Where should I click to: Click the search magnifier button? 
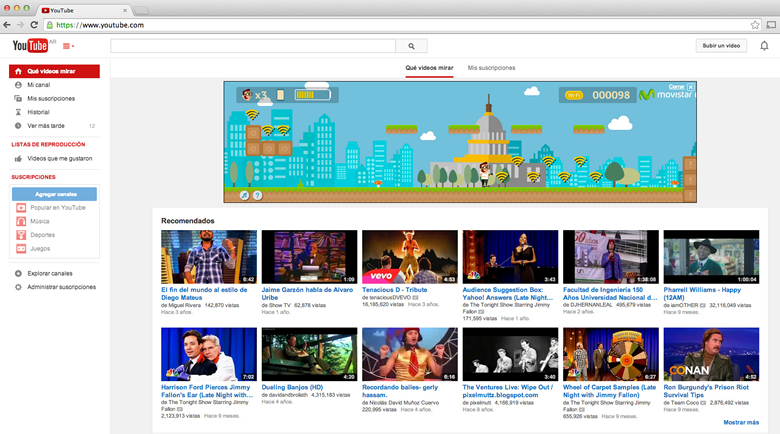coord(411,46)
